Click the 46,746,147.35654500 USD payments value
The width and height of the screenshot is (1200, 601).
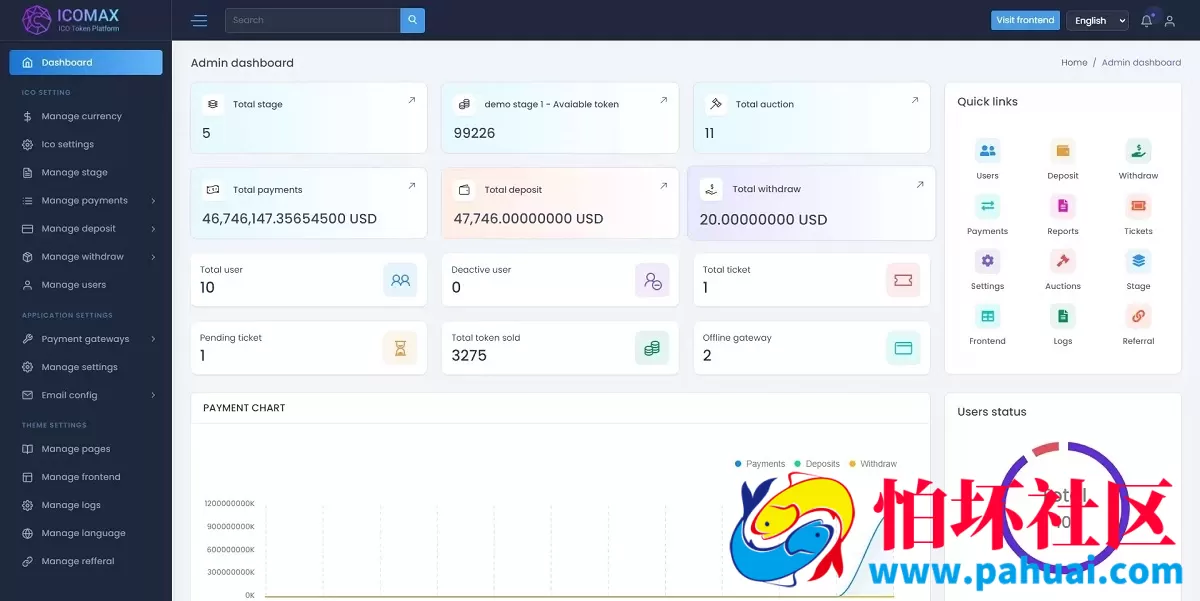click(289, 218)
